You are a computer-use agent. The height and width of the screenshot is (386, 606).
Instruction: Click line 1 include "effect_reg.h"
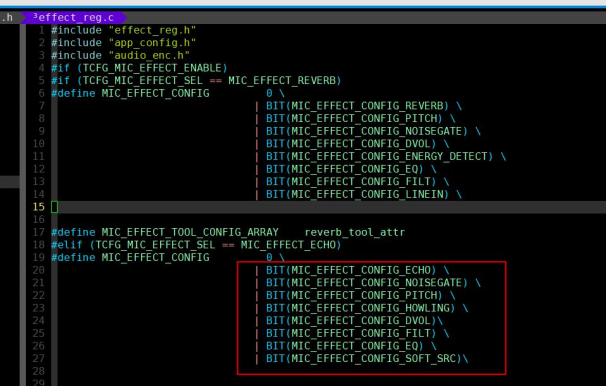[123, 30]
